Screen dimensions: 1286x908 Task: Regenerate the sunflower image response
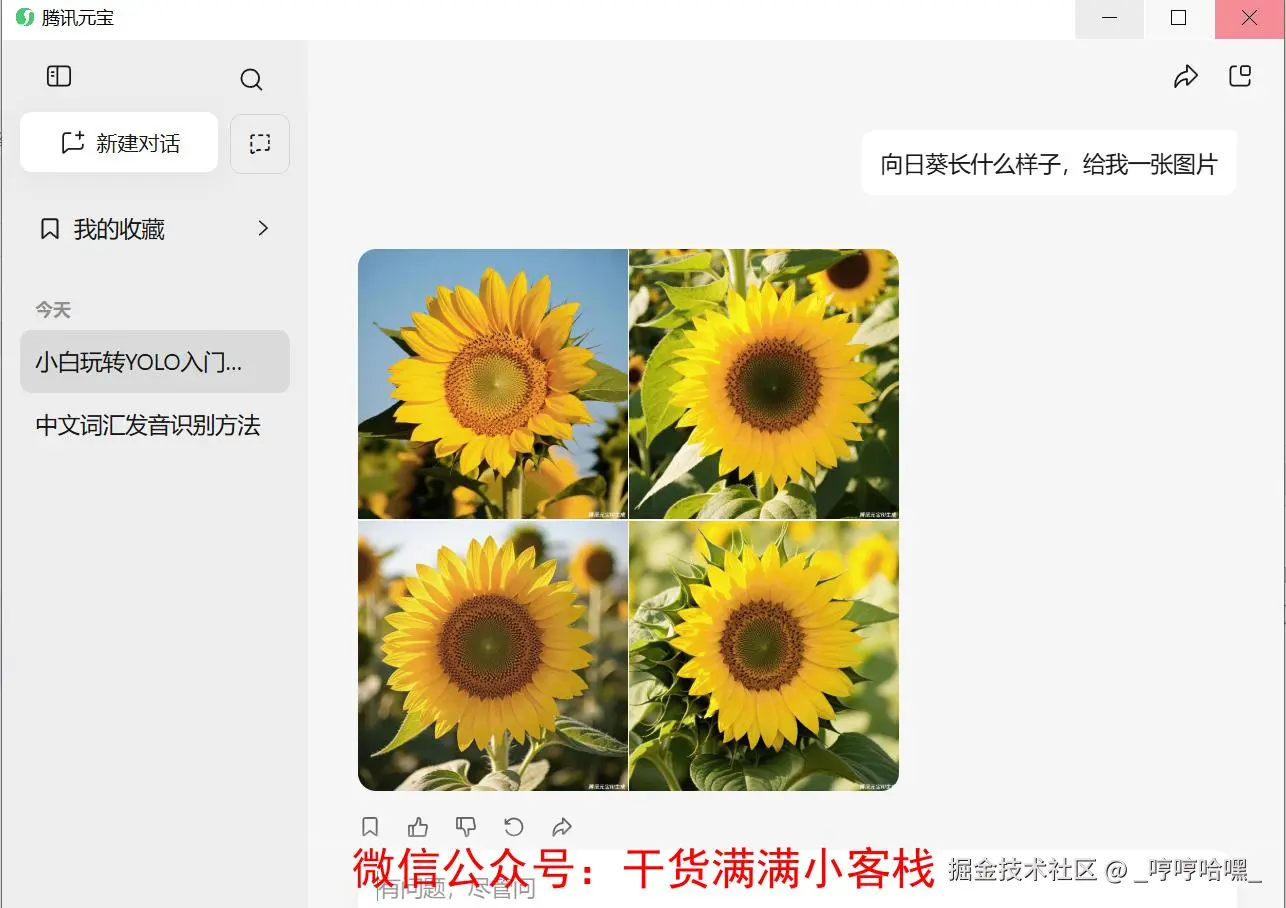[x=513, y=826]
